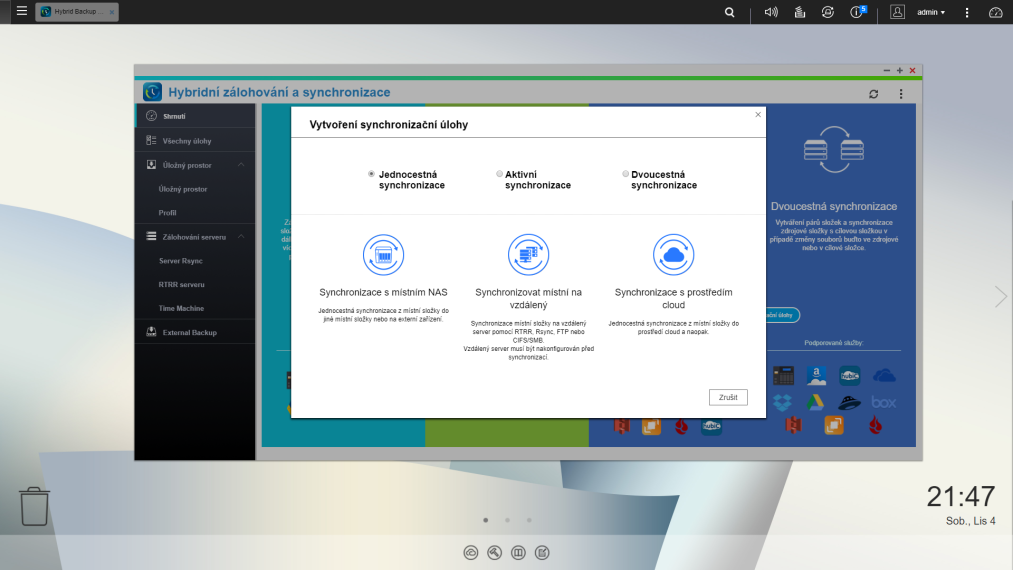The height and width of the screenshot is (570, 1013).
Task: Open Shrnutí in the sidebar
Action: tap(195, 116)
